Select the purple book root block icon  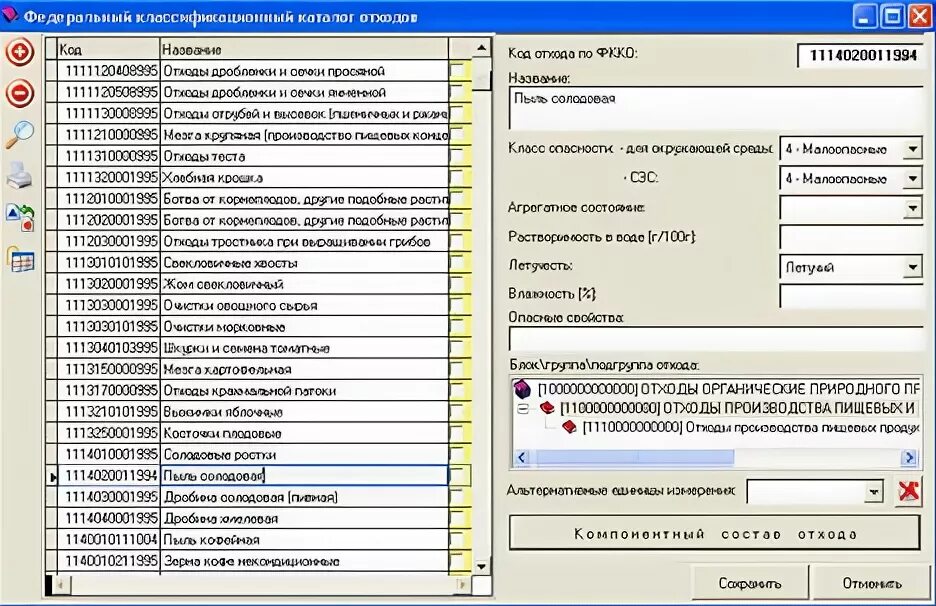[x=522, y=389]
